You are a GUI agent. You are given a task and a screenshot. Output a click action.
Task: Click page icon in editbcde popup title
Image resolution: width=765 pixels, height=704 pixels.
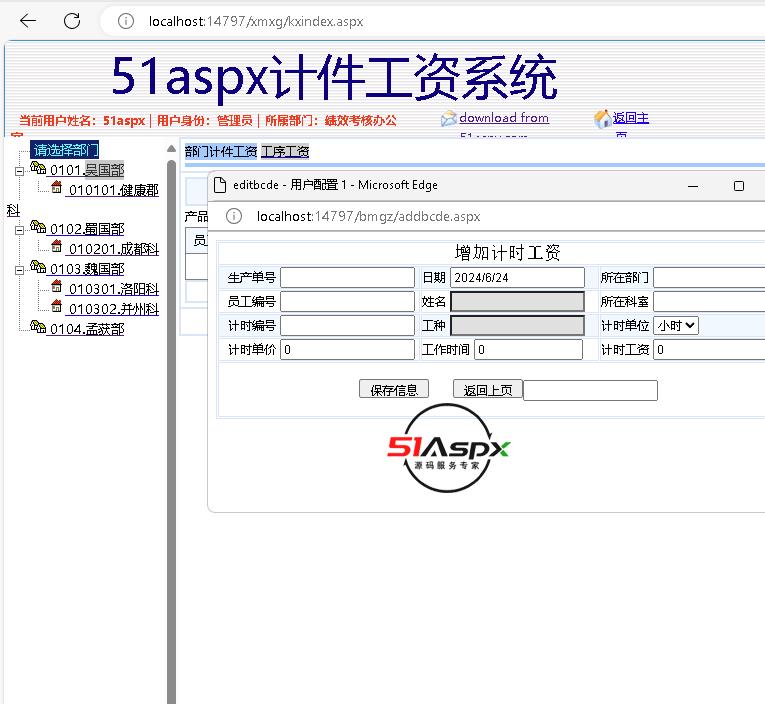click(220, 185)
